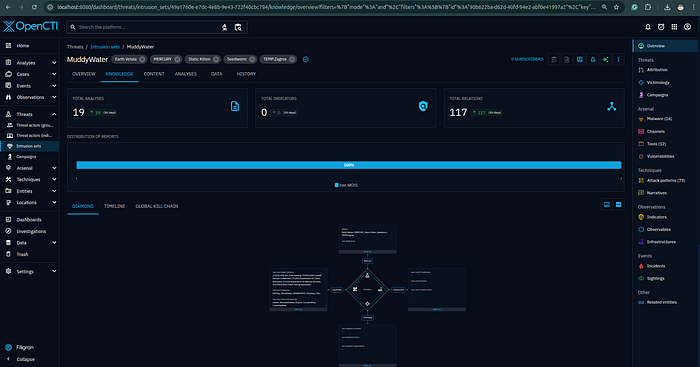The image size is (700, 367).
Task: Click the Total Indicators shield icon
Action: point(423,106)
